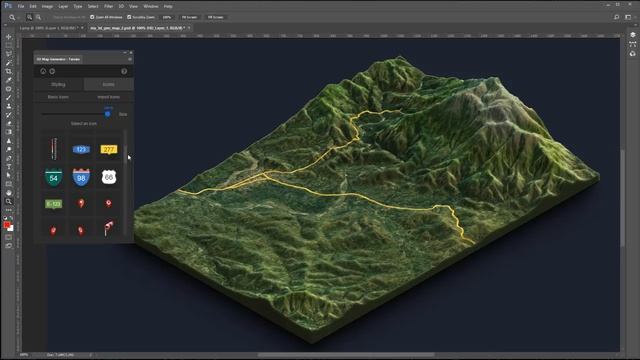Select the Path Selection tool
Viewport: 640px width, 360px height.
coord(9,175)
